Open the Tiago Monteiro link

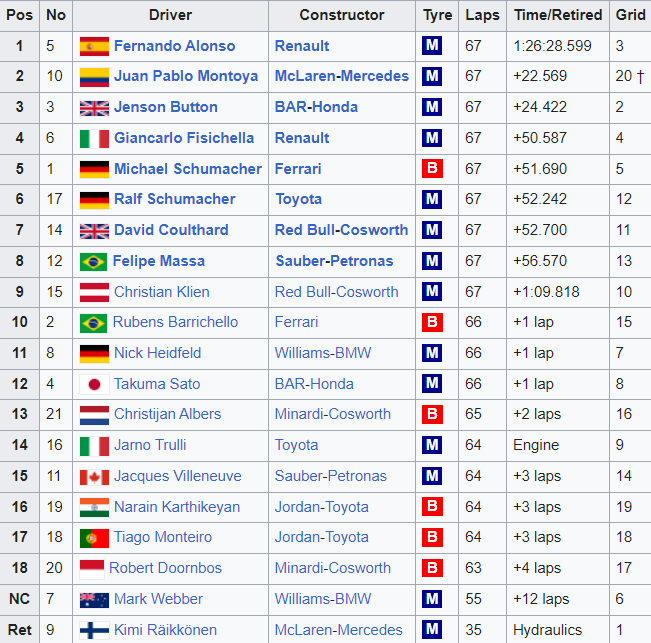163,537
